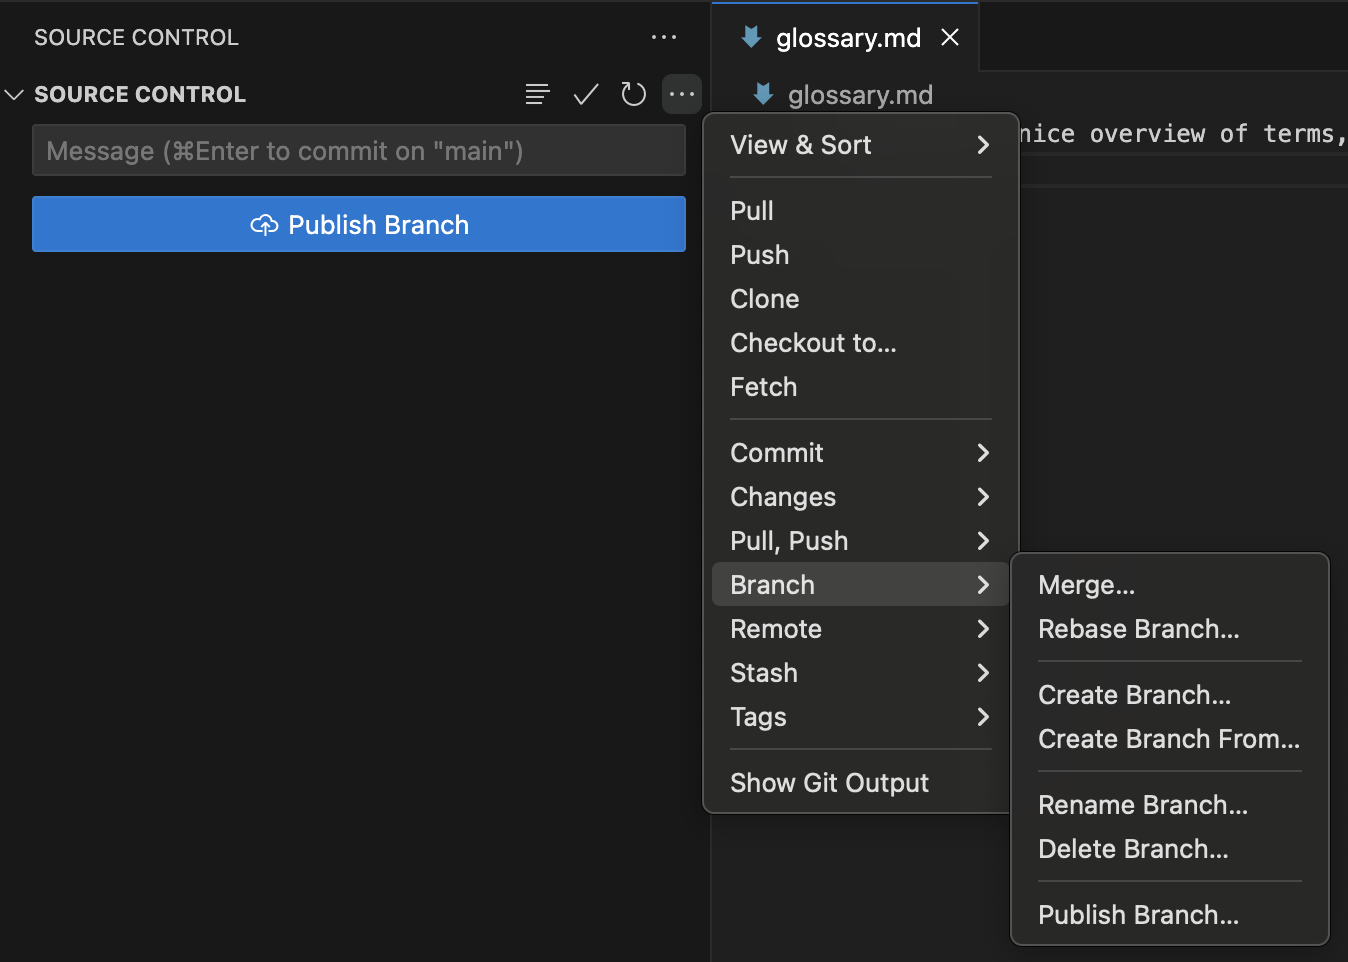Click the glossary.md breadcrumb file icon
The width and height of the screenshot is (1348, 962).
(x=763, y=94)
